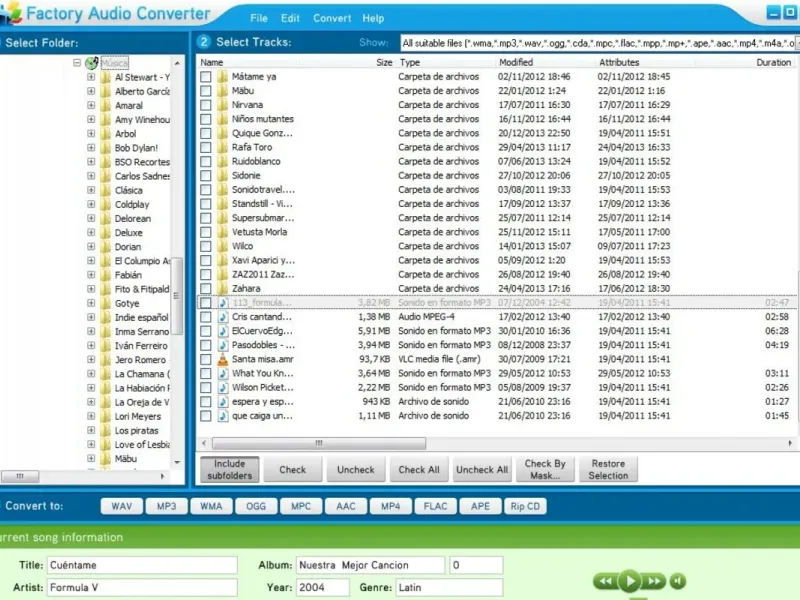Check the box for Cris cantand file
800x600 pixels.
(206, 317)
